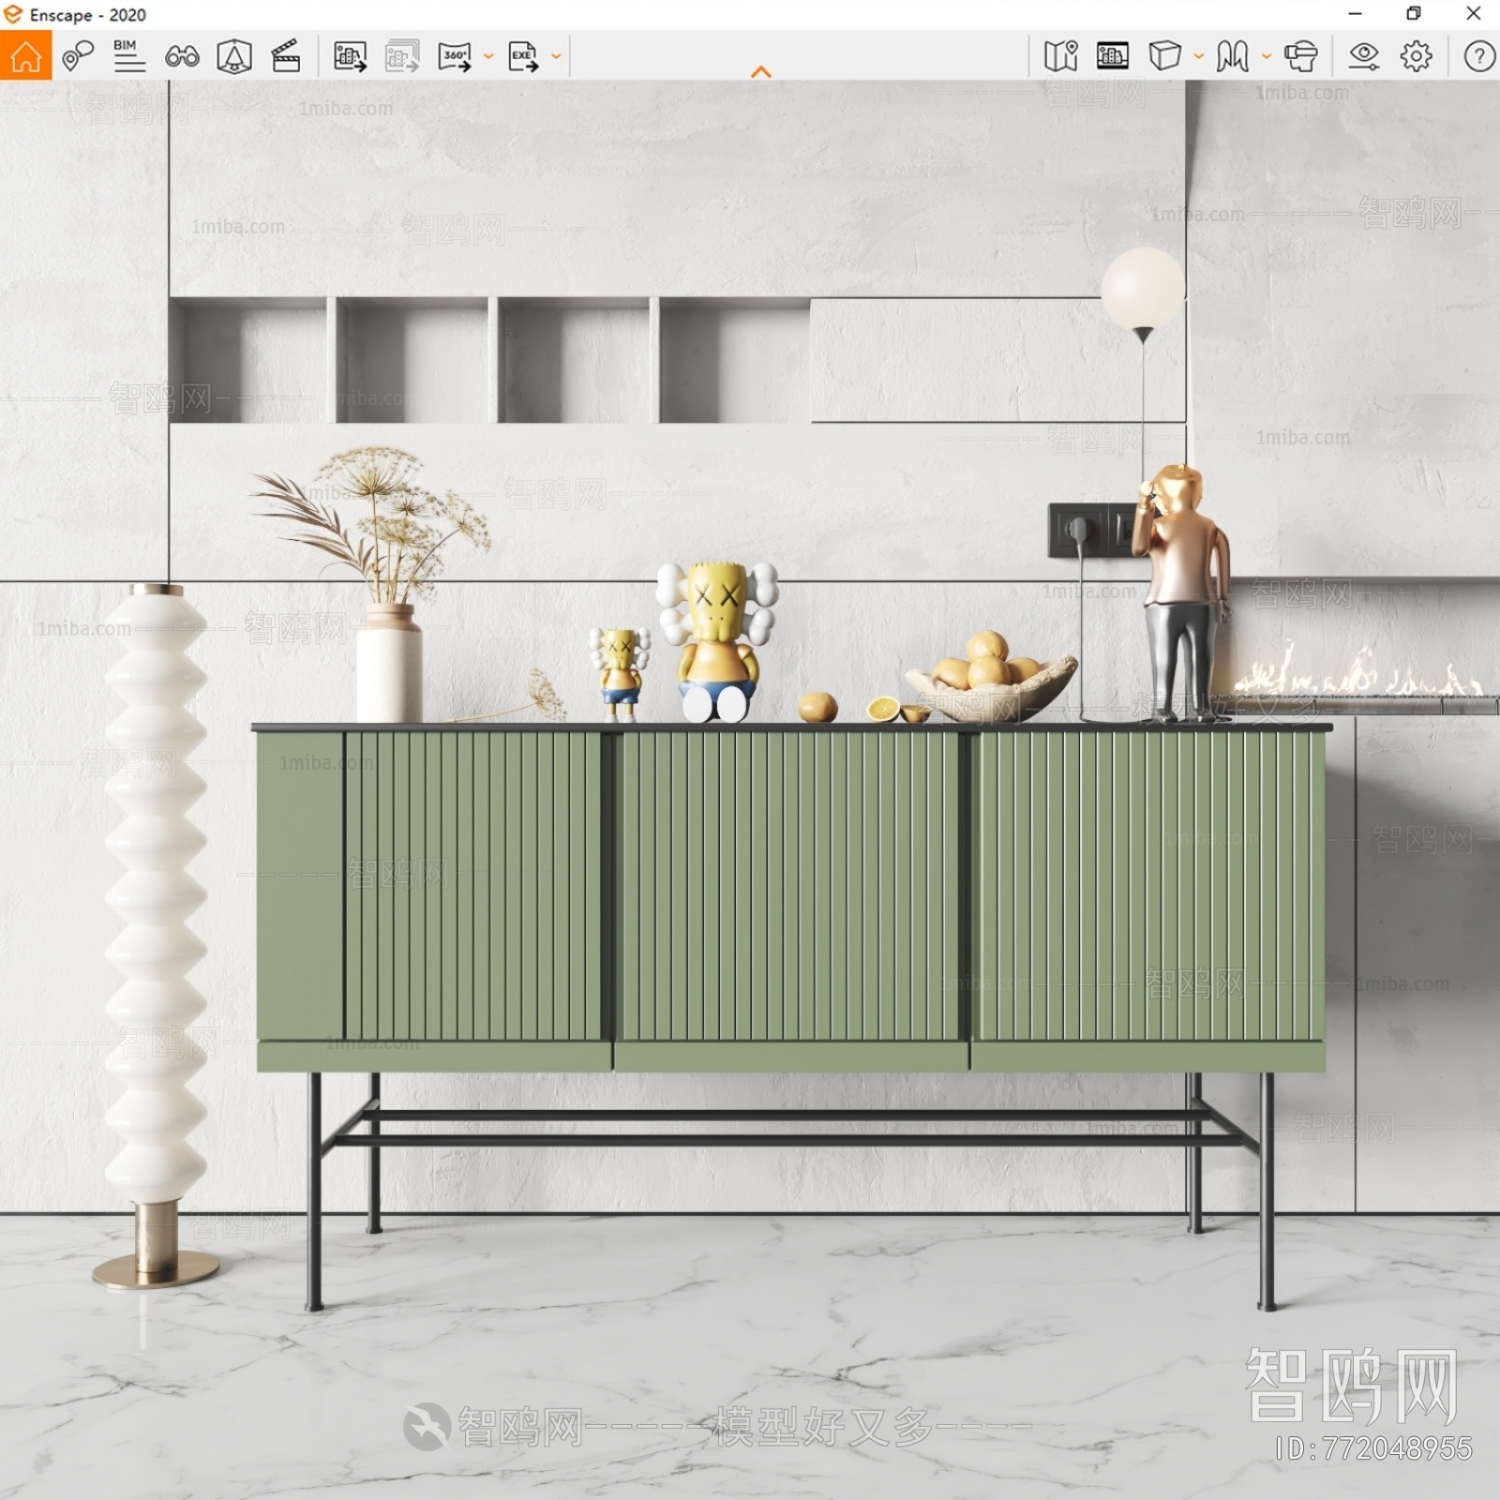Open the mini map icon
The height and width of the screenshot is (1500, 1500).
pos(1061,56)
